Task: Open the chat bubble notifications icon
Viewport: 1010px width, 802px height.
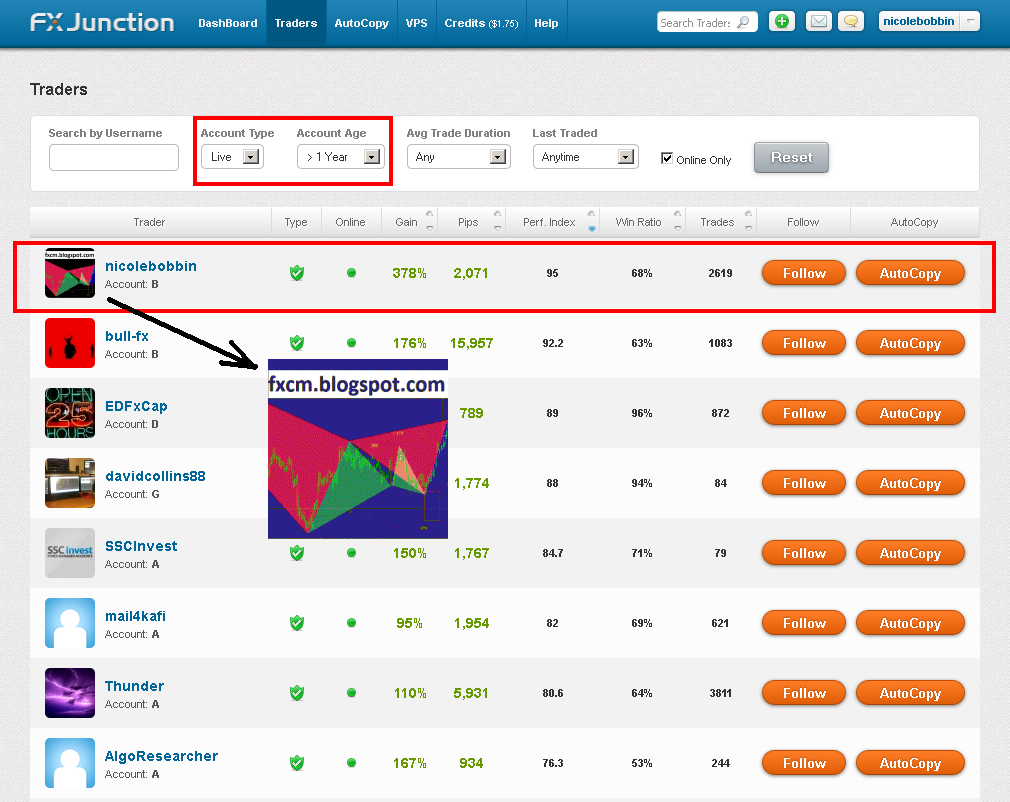Action: [851, 21]
